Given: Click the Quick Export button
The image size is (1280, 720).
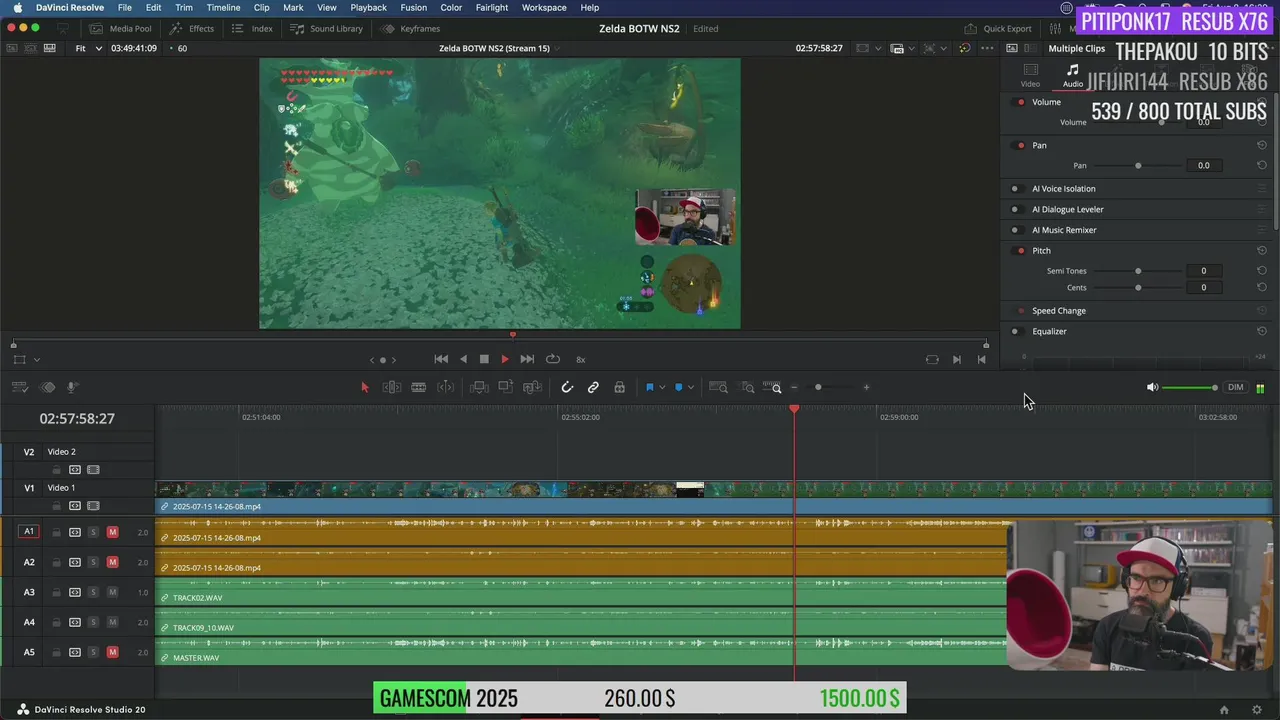Looking at the screenshot, I should [x=998, y=28].
